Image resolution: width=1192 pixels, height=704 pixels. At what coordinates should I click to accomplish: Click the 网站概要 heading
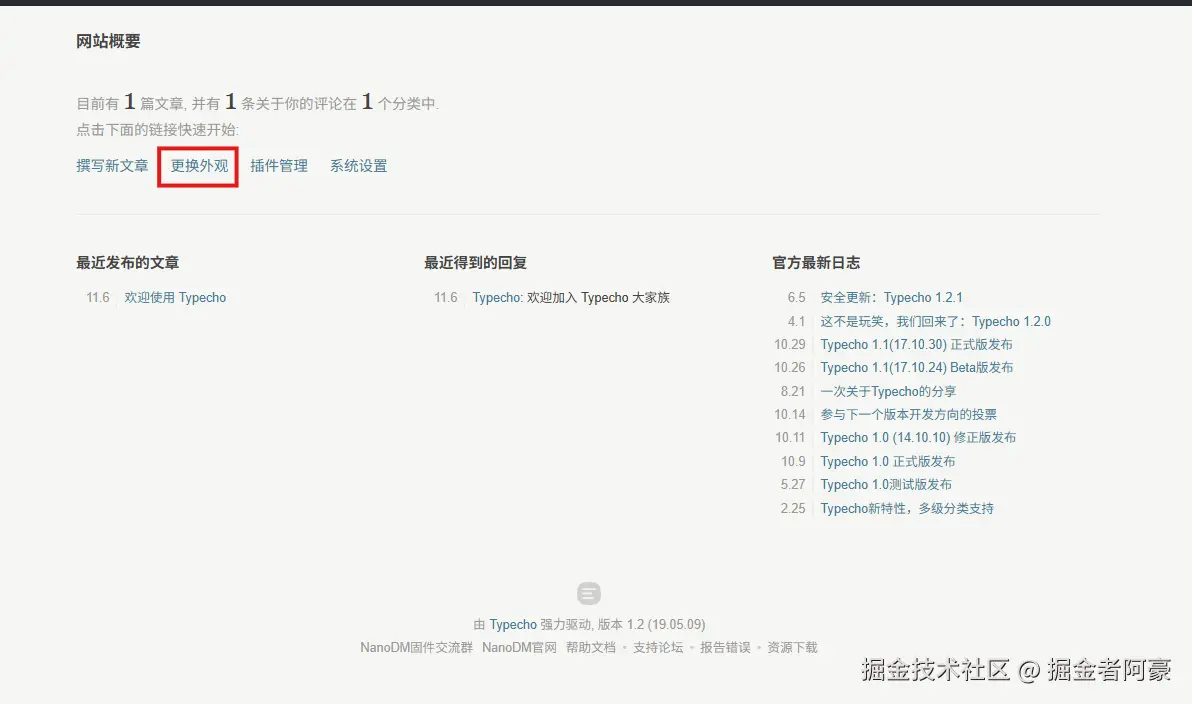tap(108, 41)
